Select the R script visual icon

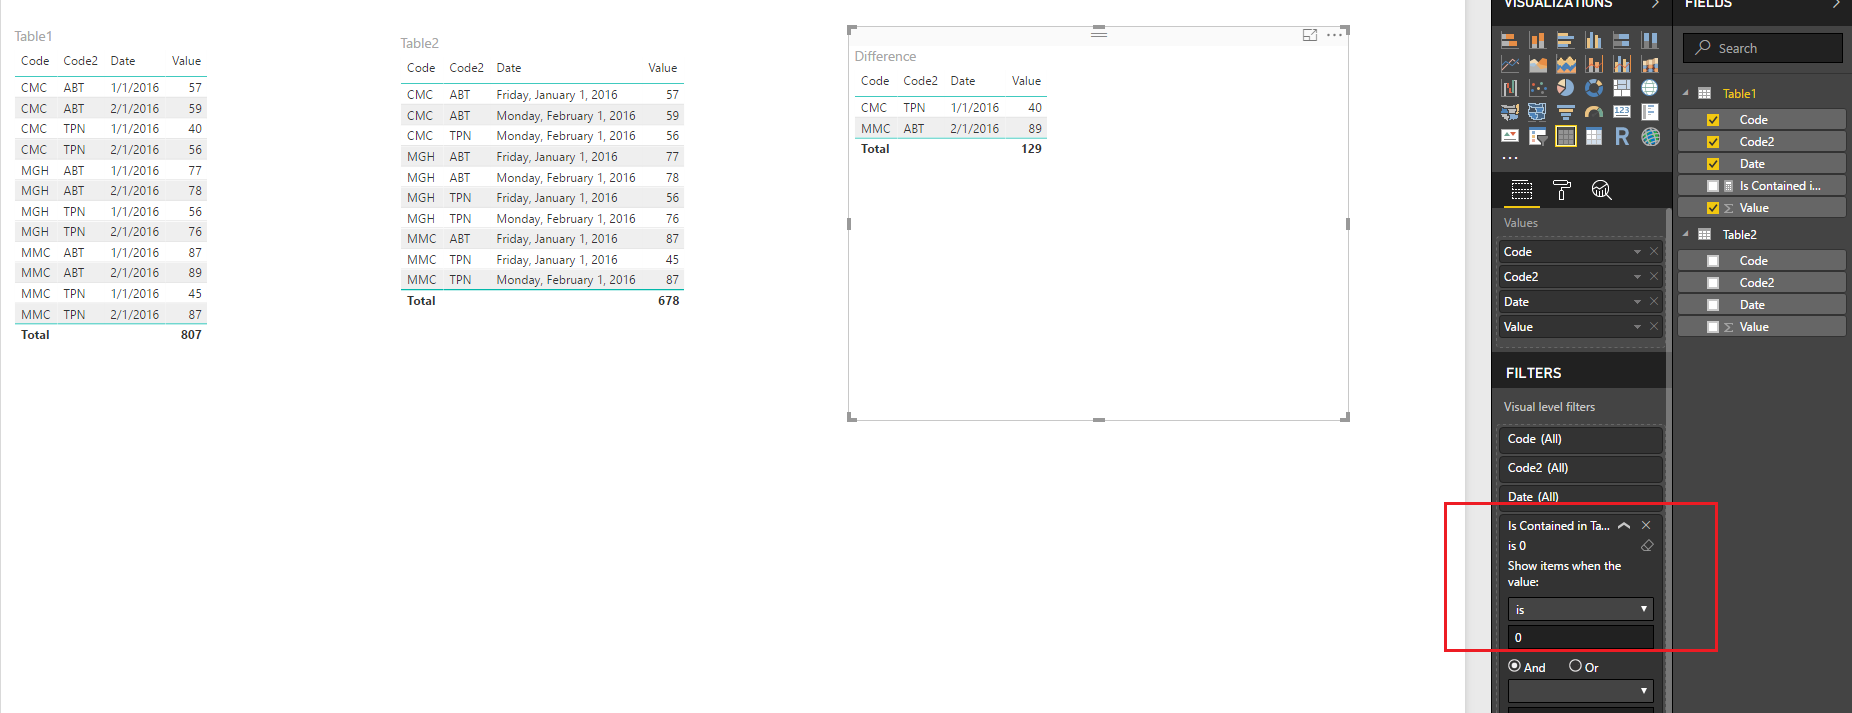coord(1622,137)
